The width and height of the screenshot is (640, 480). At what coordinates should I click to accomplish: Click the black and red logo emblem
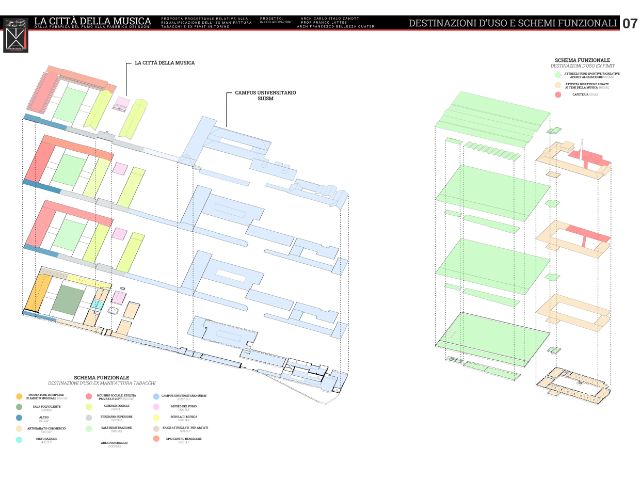(16, 35)
